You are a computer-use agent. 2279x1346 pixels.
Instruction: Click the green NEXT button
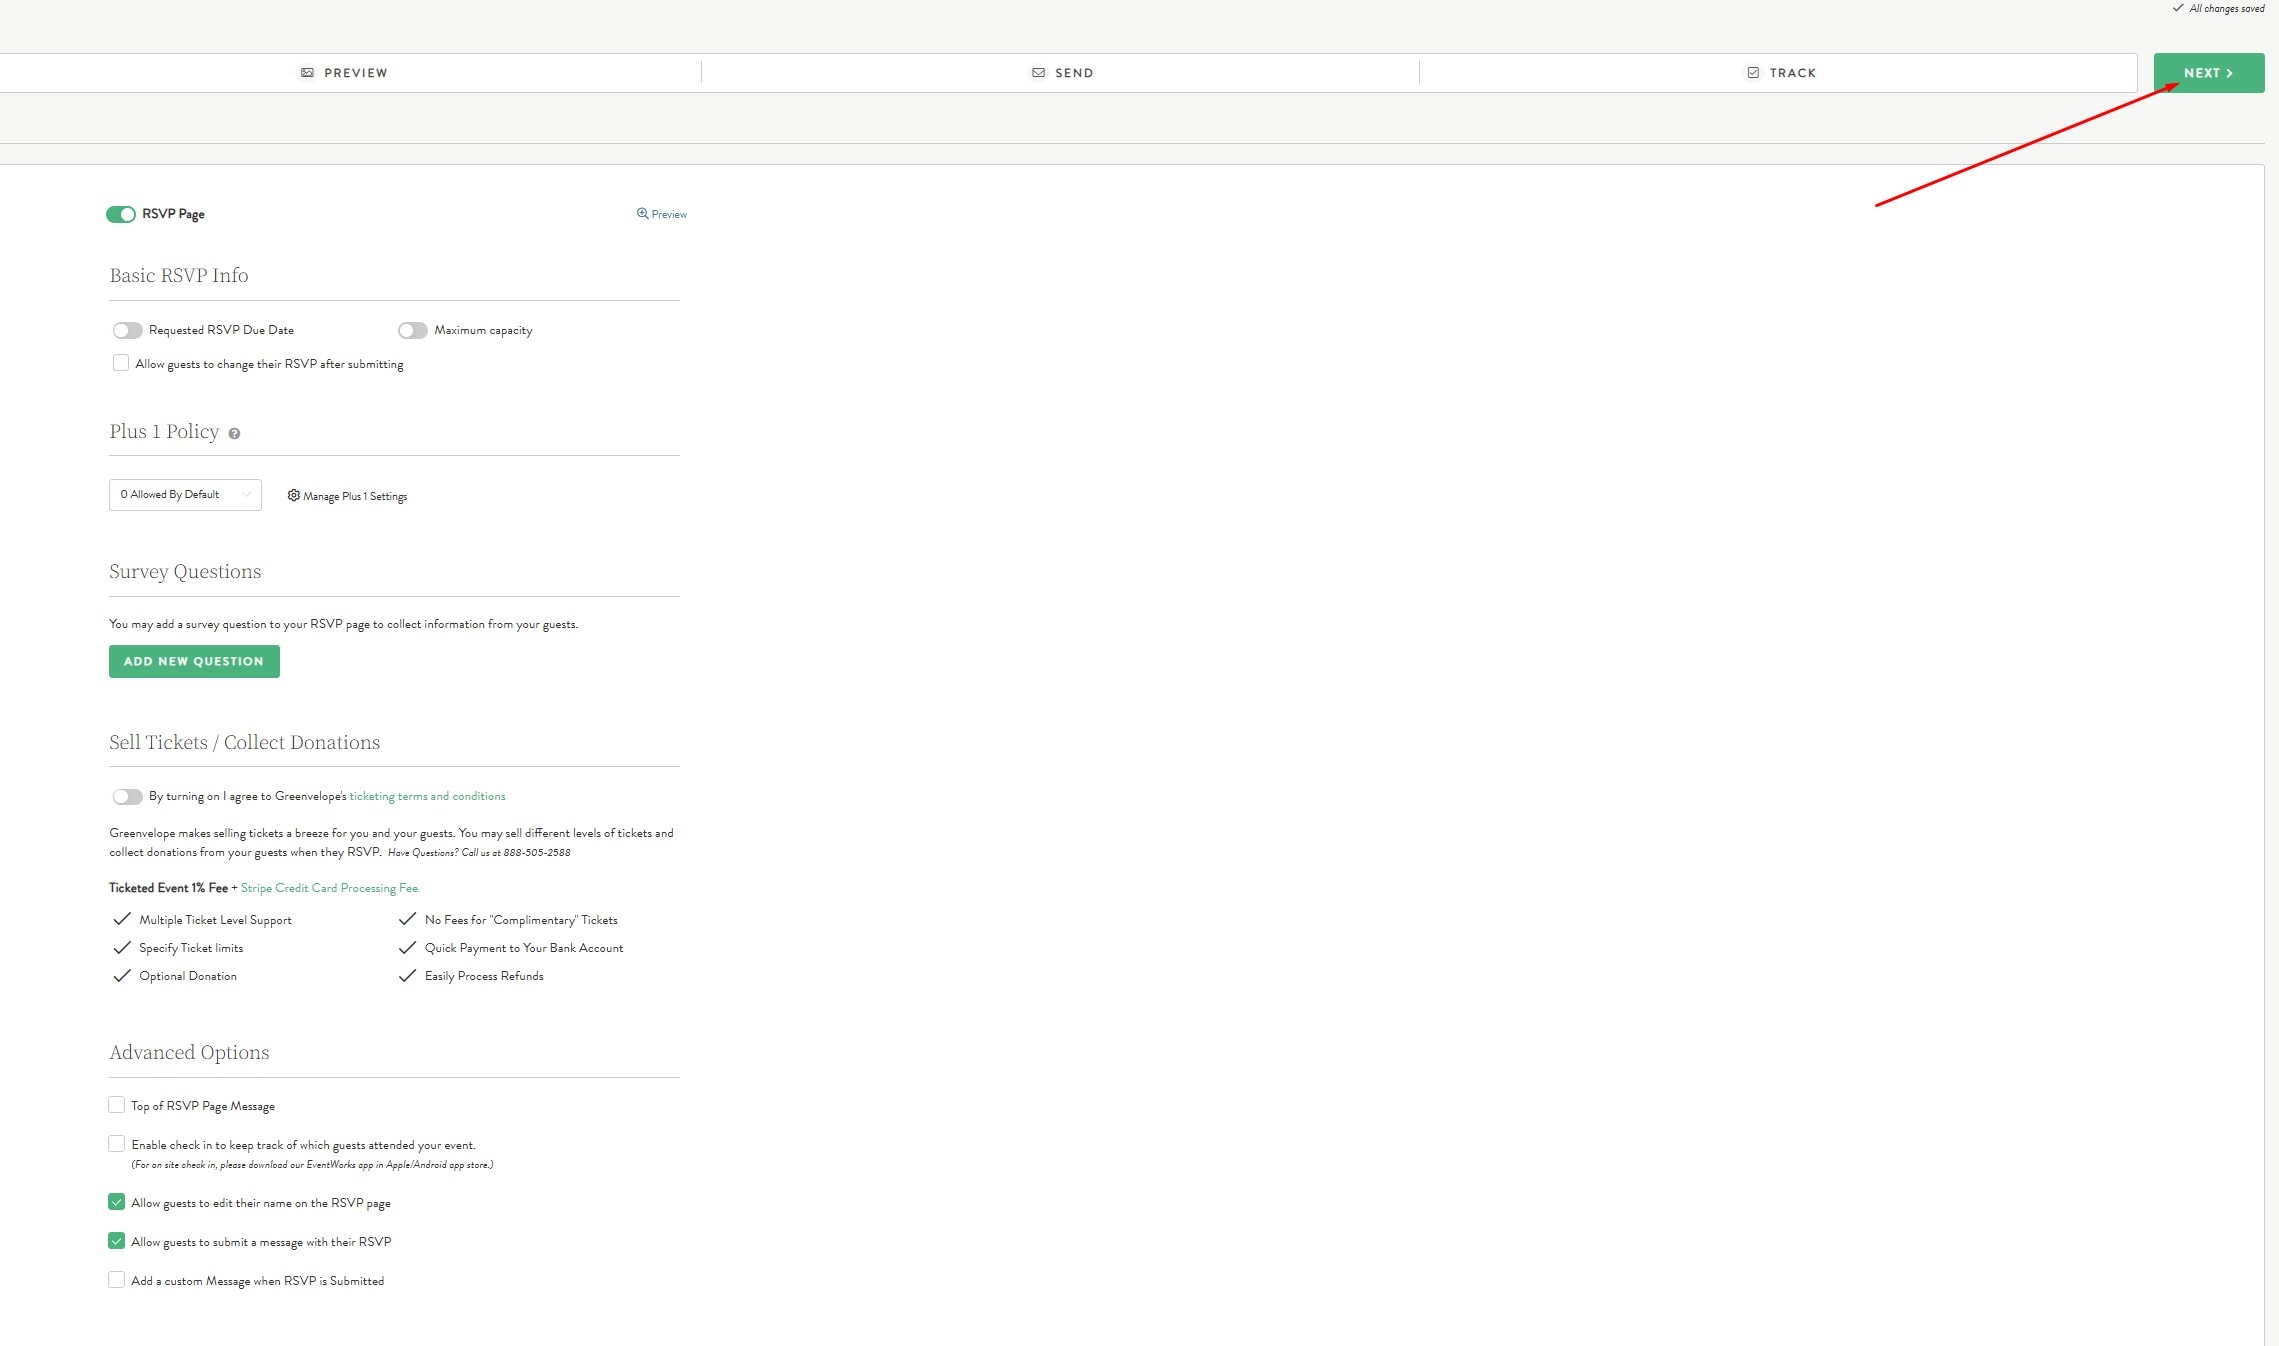click(x=2209, y=73)
